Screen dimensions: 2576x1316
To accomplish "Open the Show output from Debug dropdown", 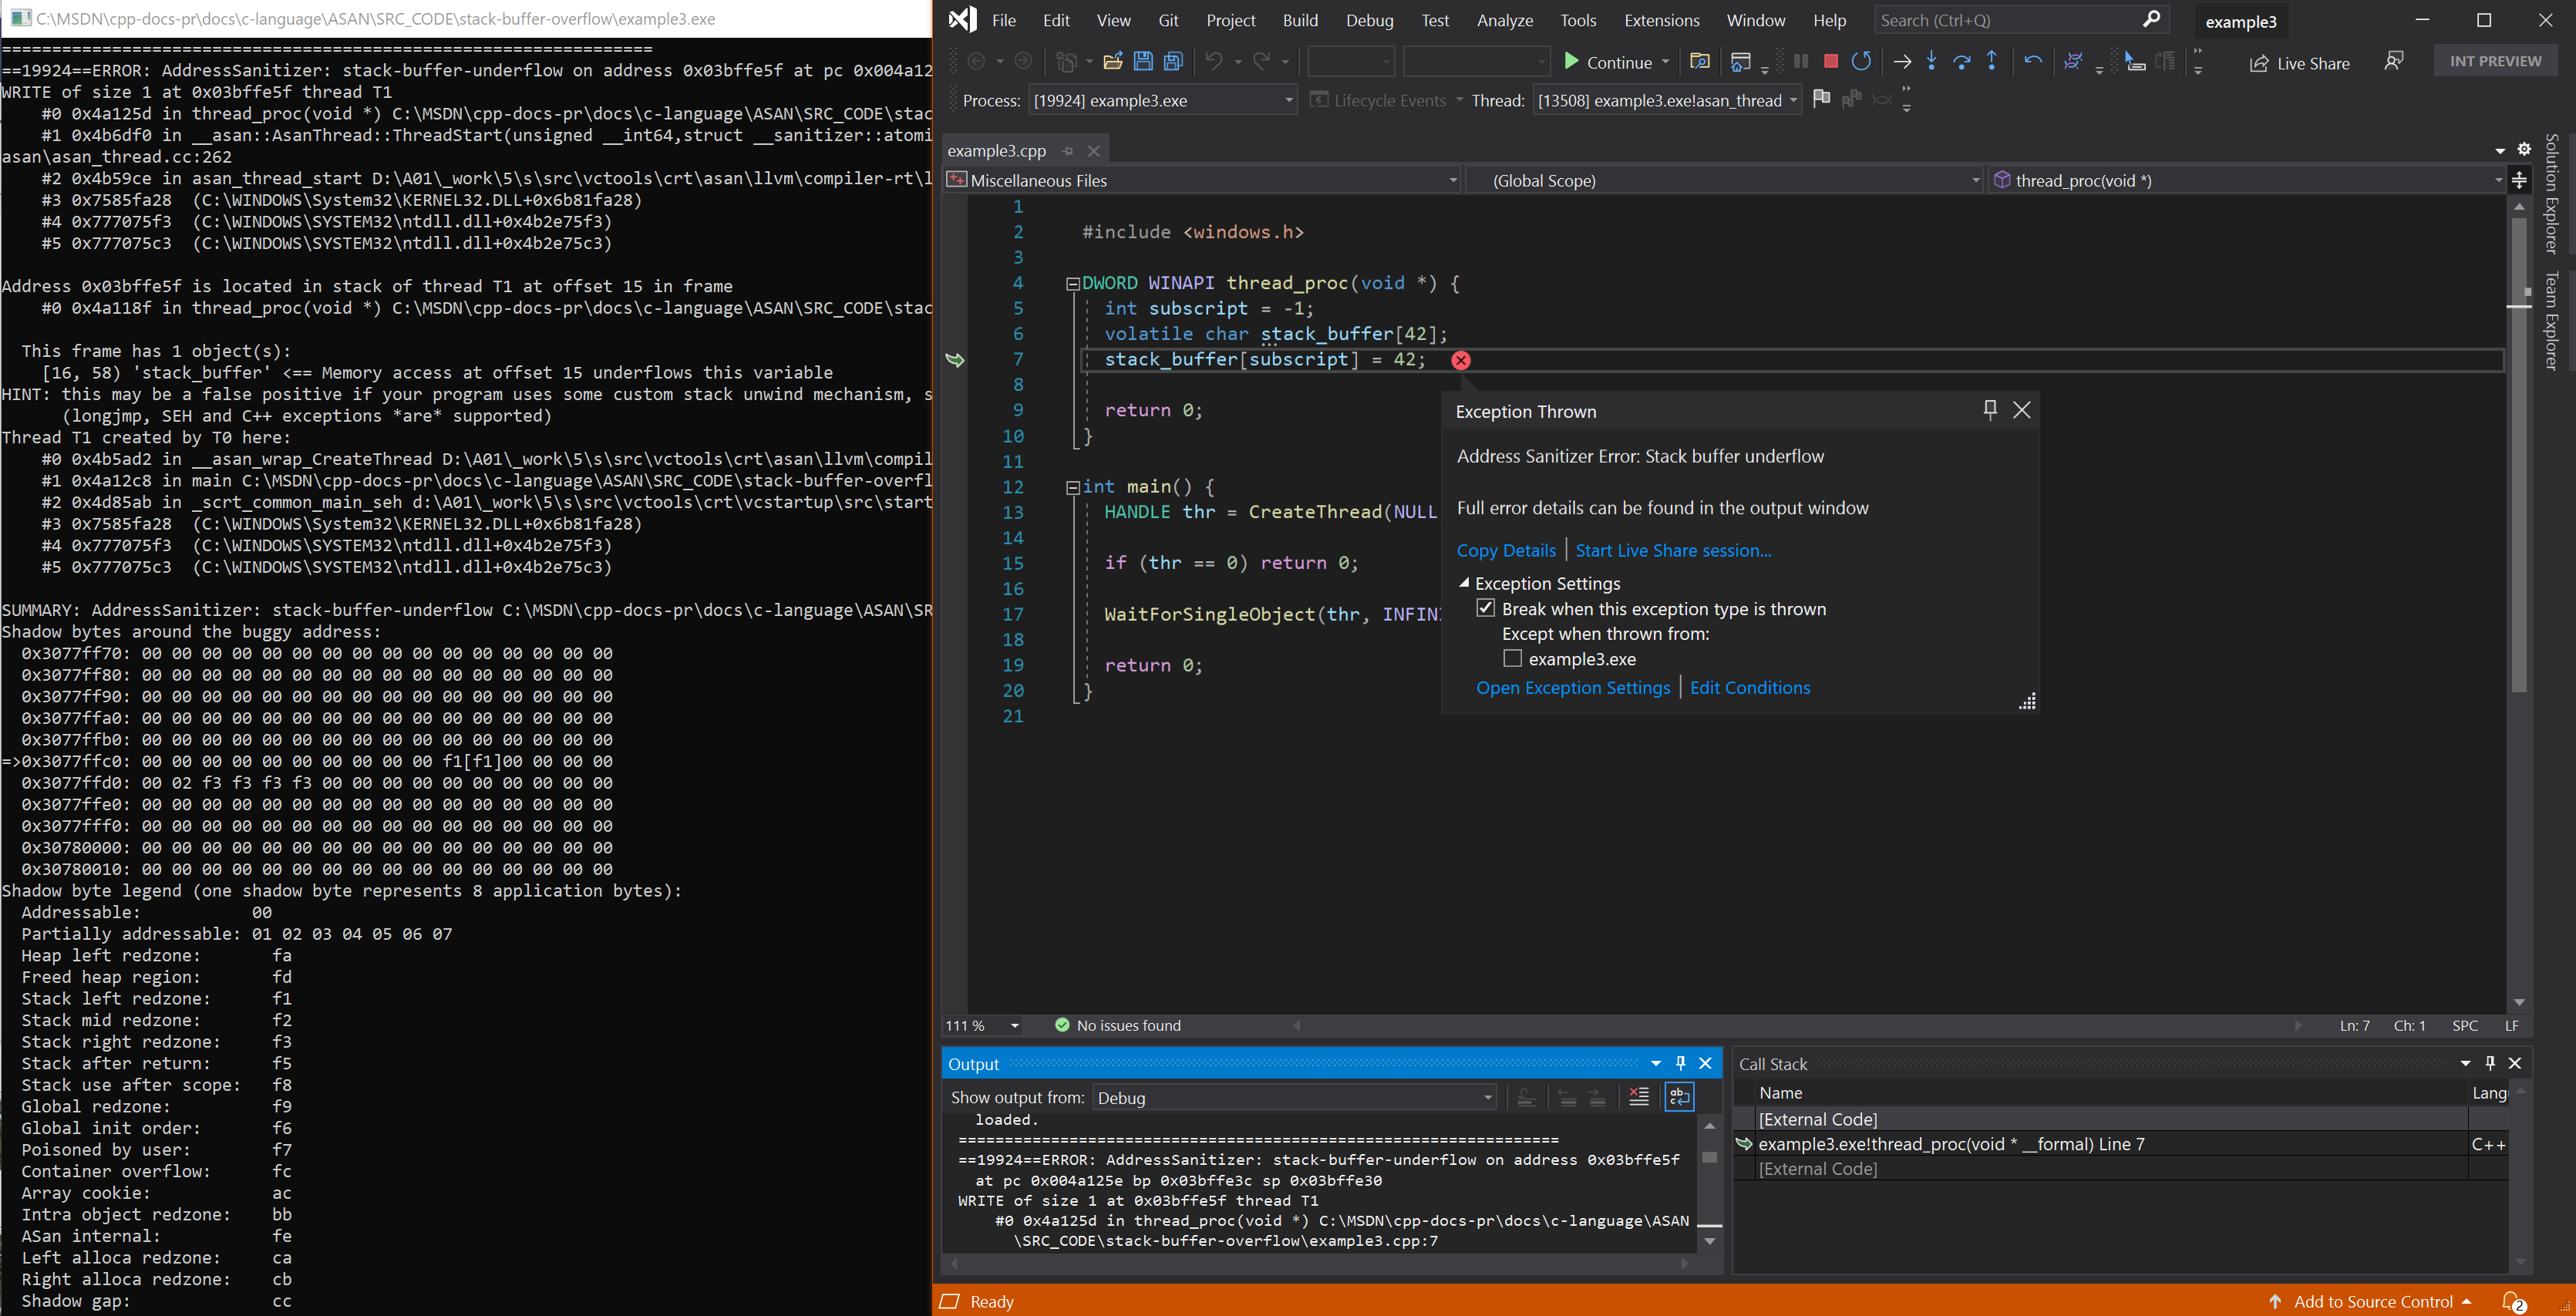I will click(x=1485, y=1098).
